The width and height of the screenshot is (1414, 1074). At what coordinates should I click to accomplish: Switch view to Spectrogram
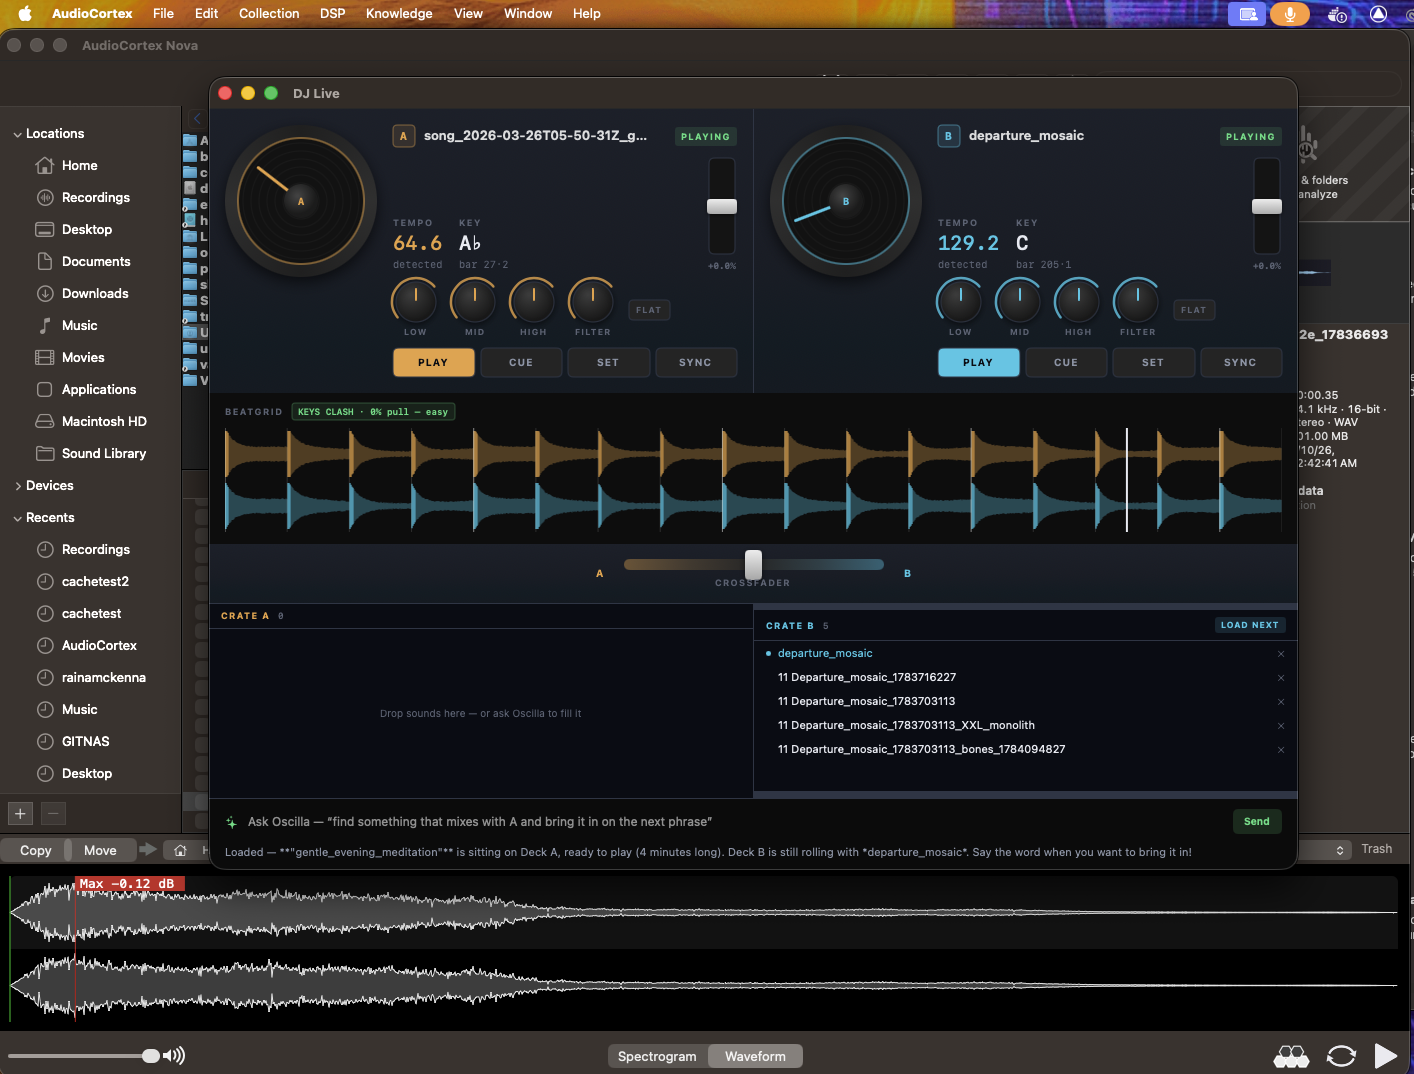[657, 1056]
